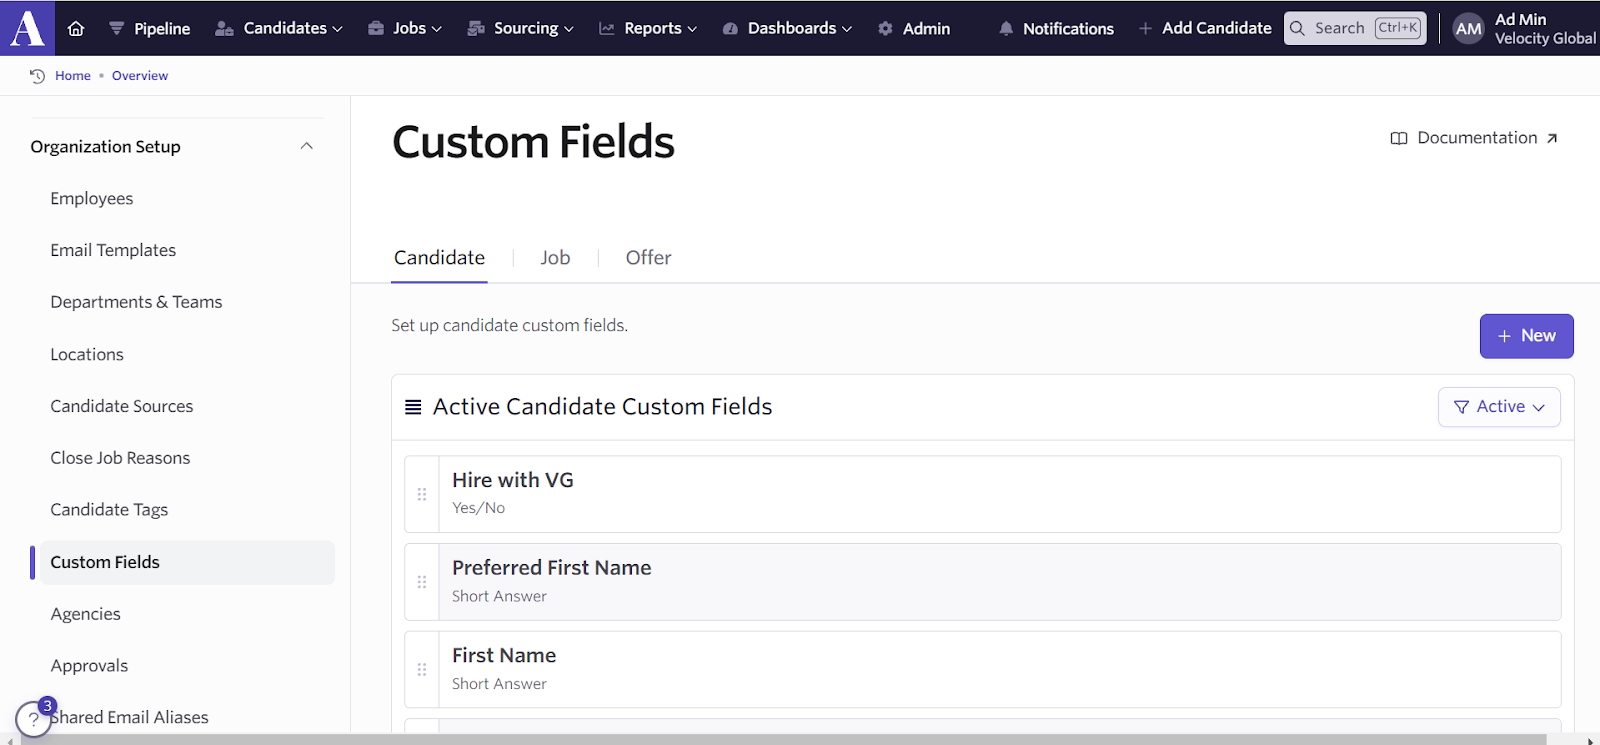Click the Candidates people icon
1600x745 pixels.
point(224,29)
